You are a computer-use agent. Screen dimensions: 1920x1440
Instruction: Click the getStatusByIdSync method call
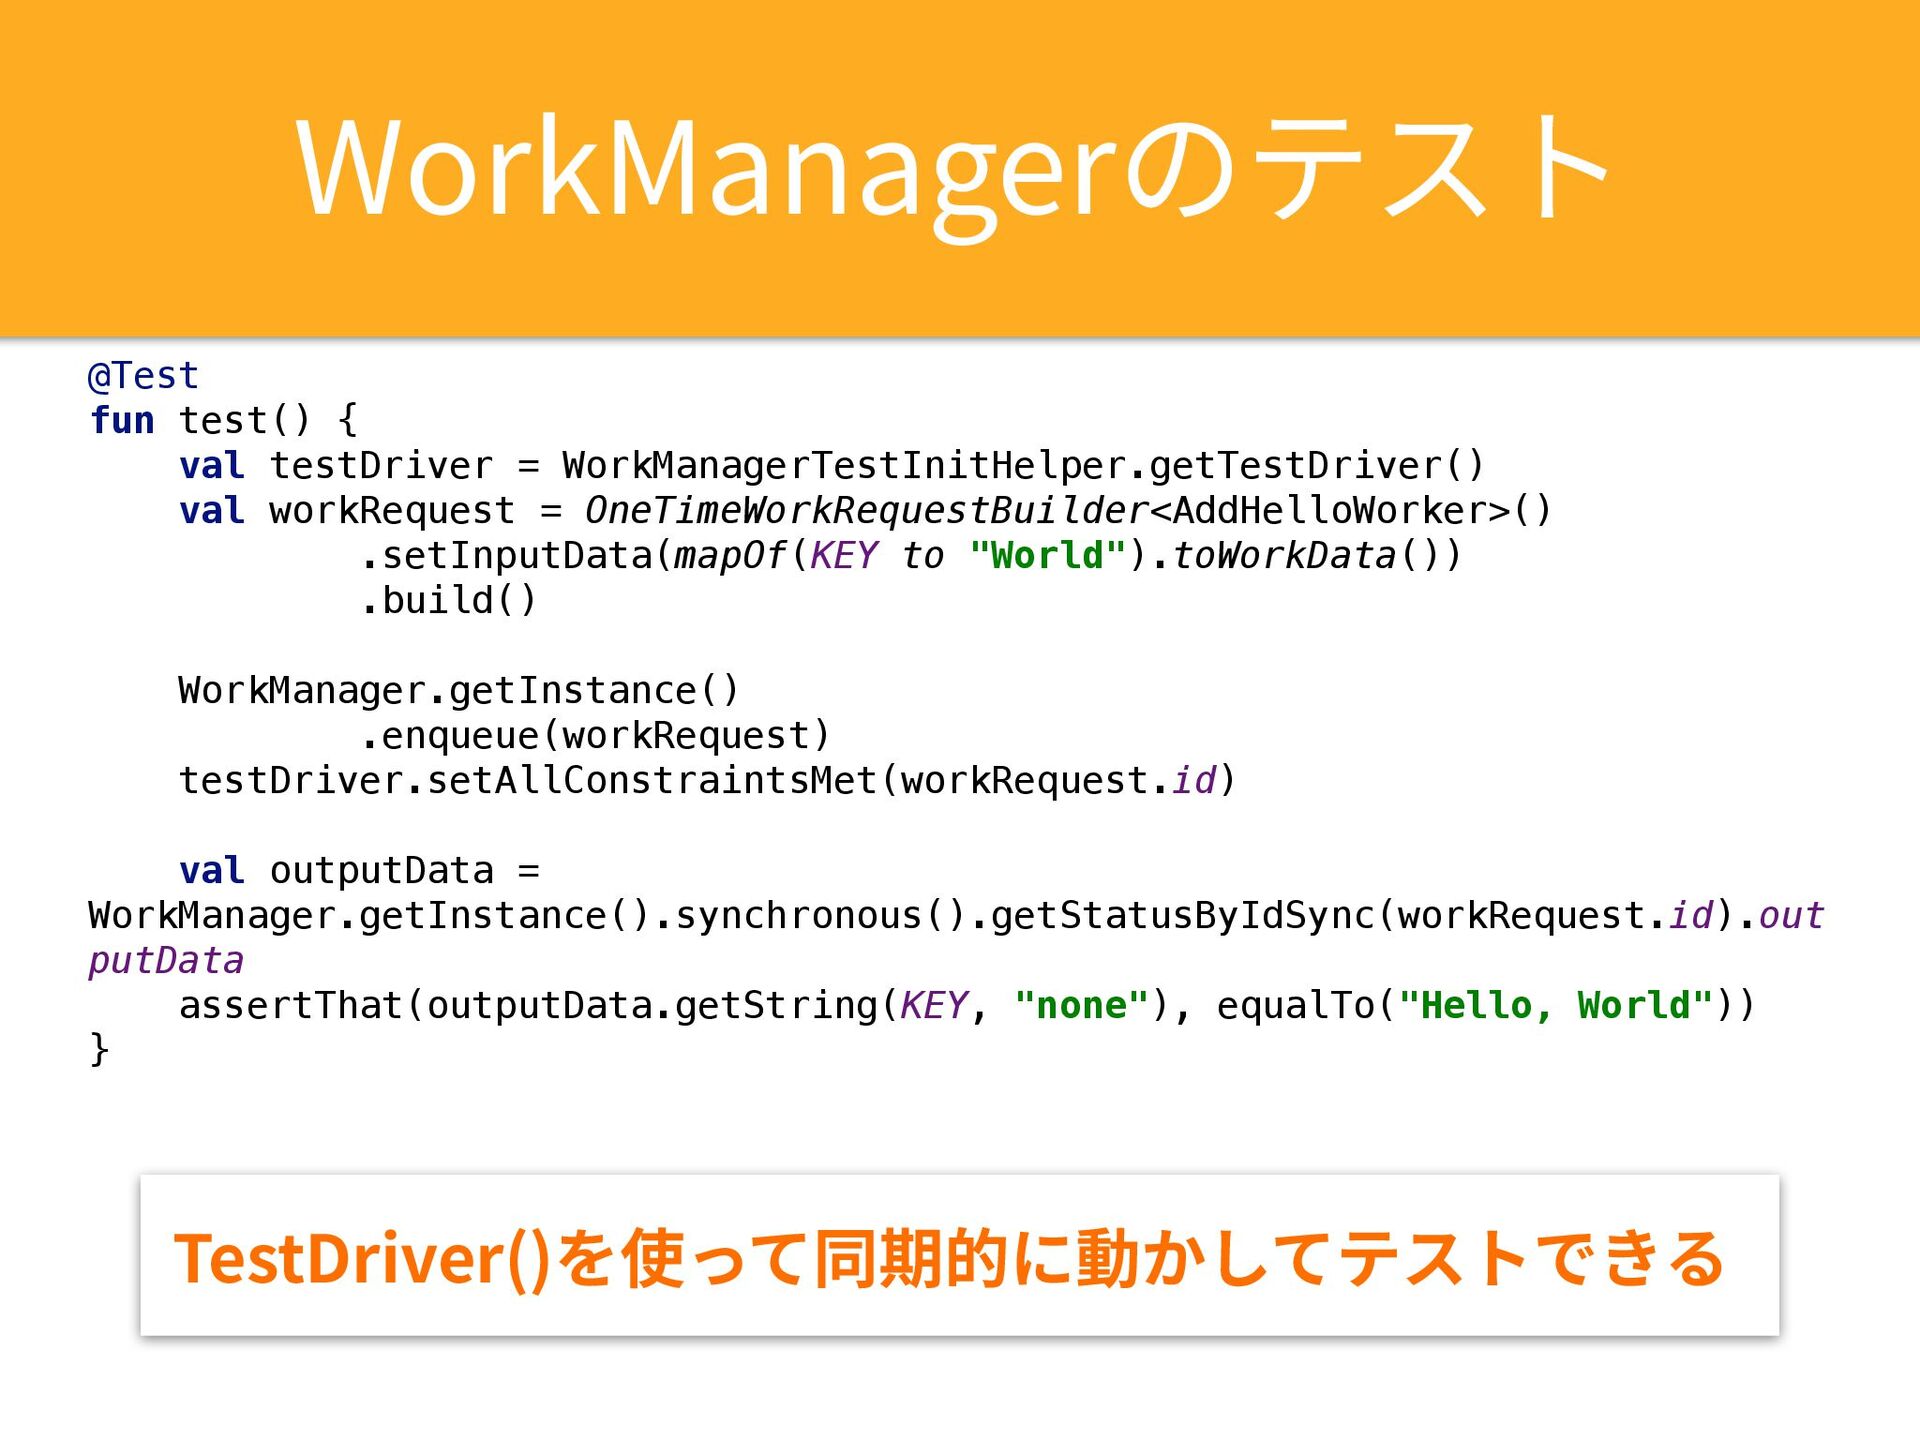tap(1182, 916)
